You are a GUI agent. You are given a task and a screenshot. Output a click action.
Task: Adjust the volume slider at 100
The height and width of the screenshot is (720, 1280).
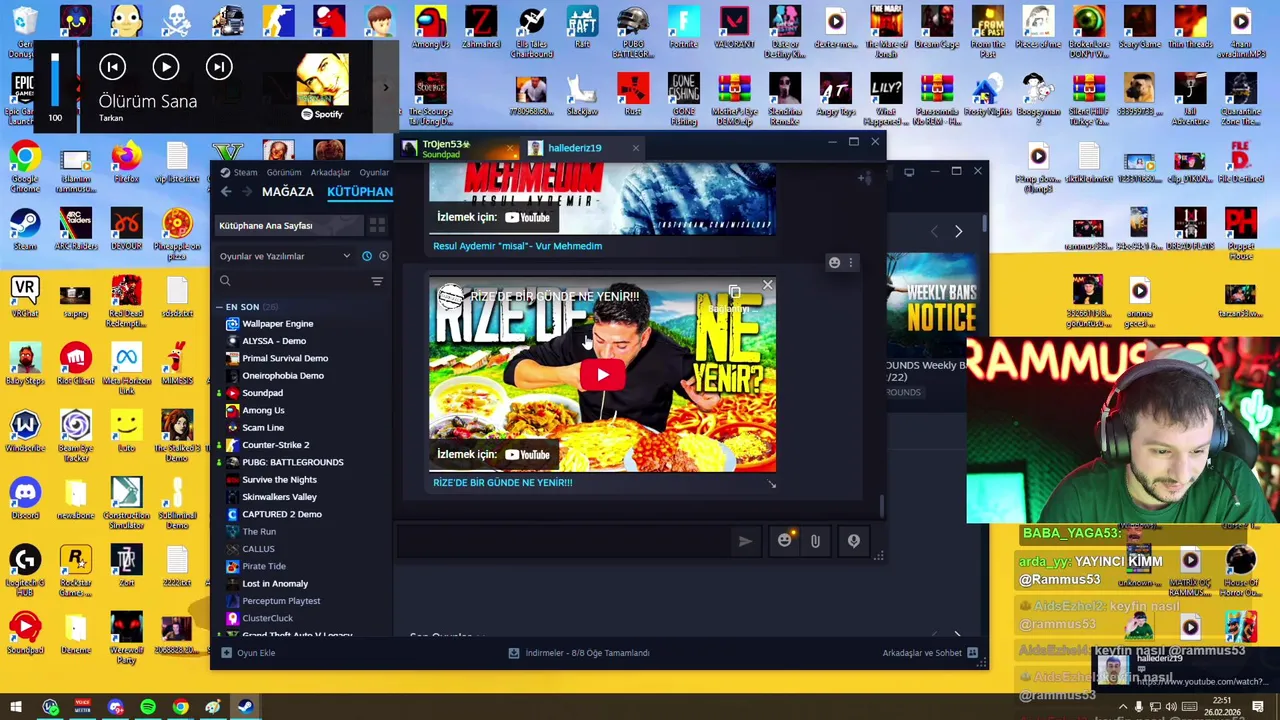[55, 80]
